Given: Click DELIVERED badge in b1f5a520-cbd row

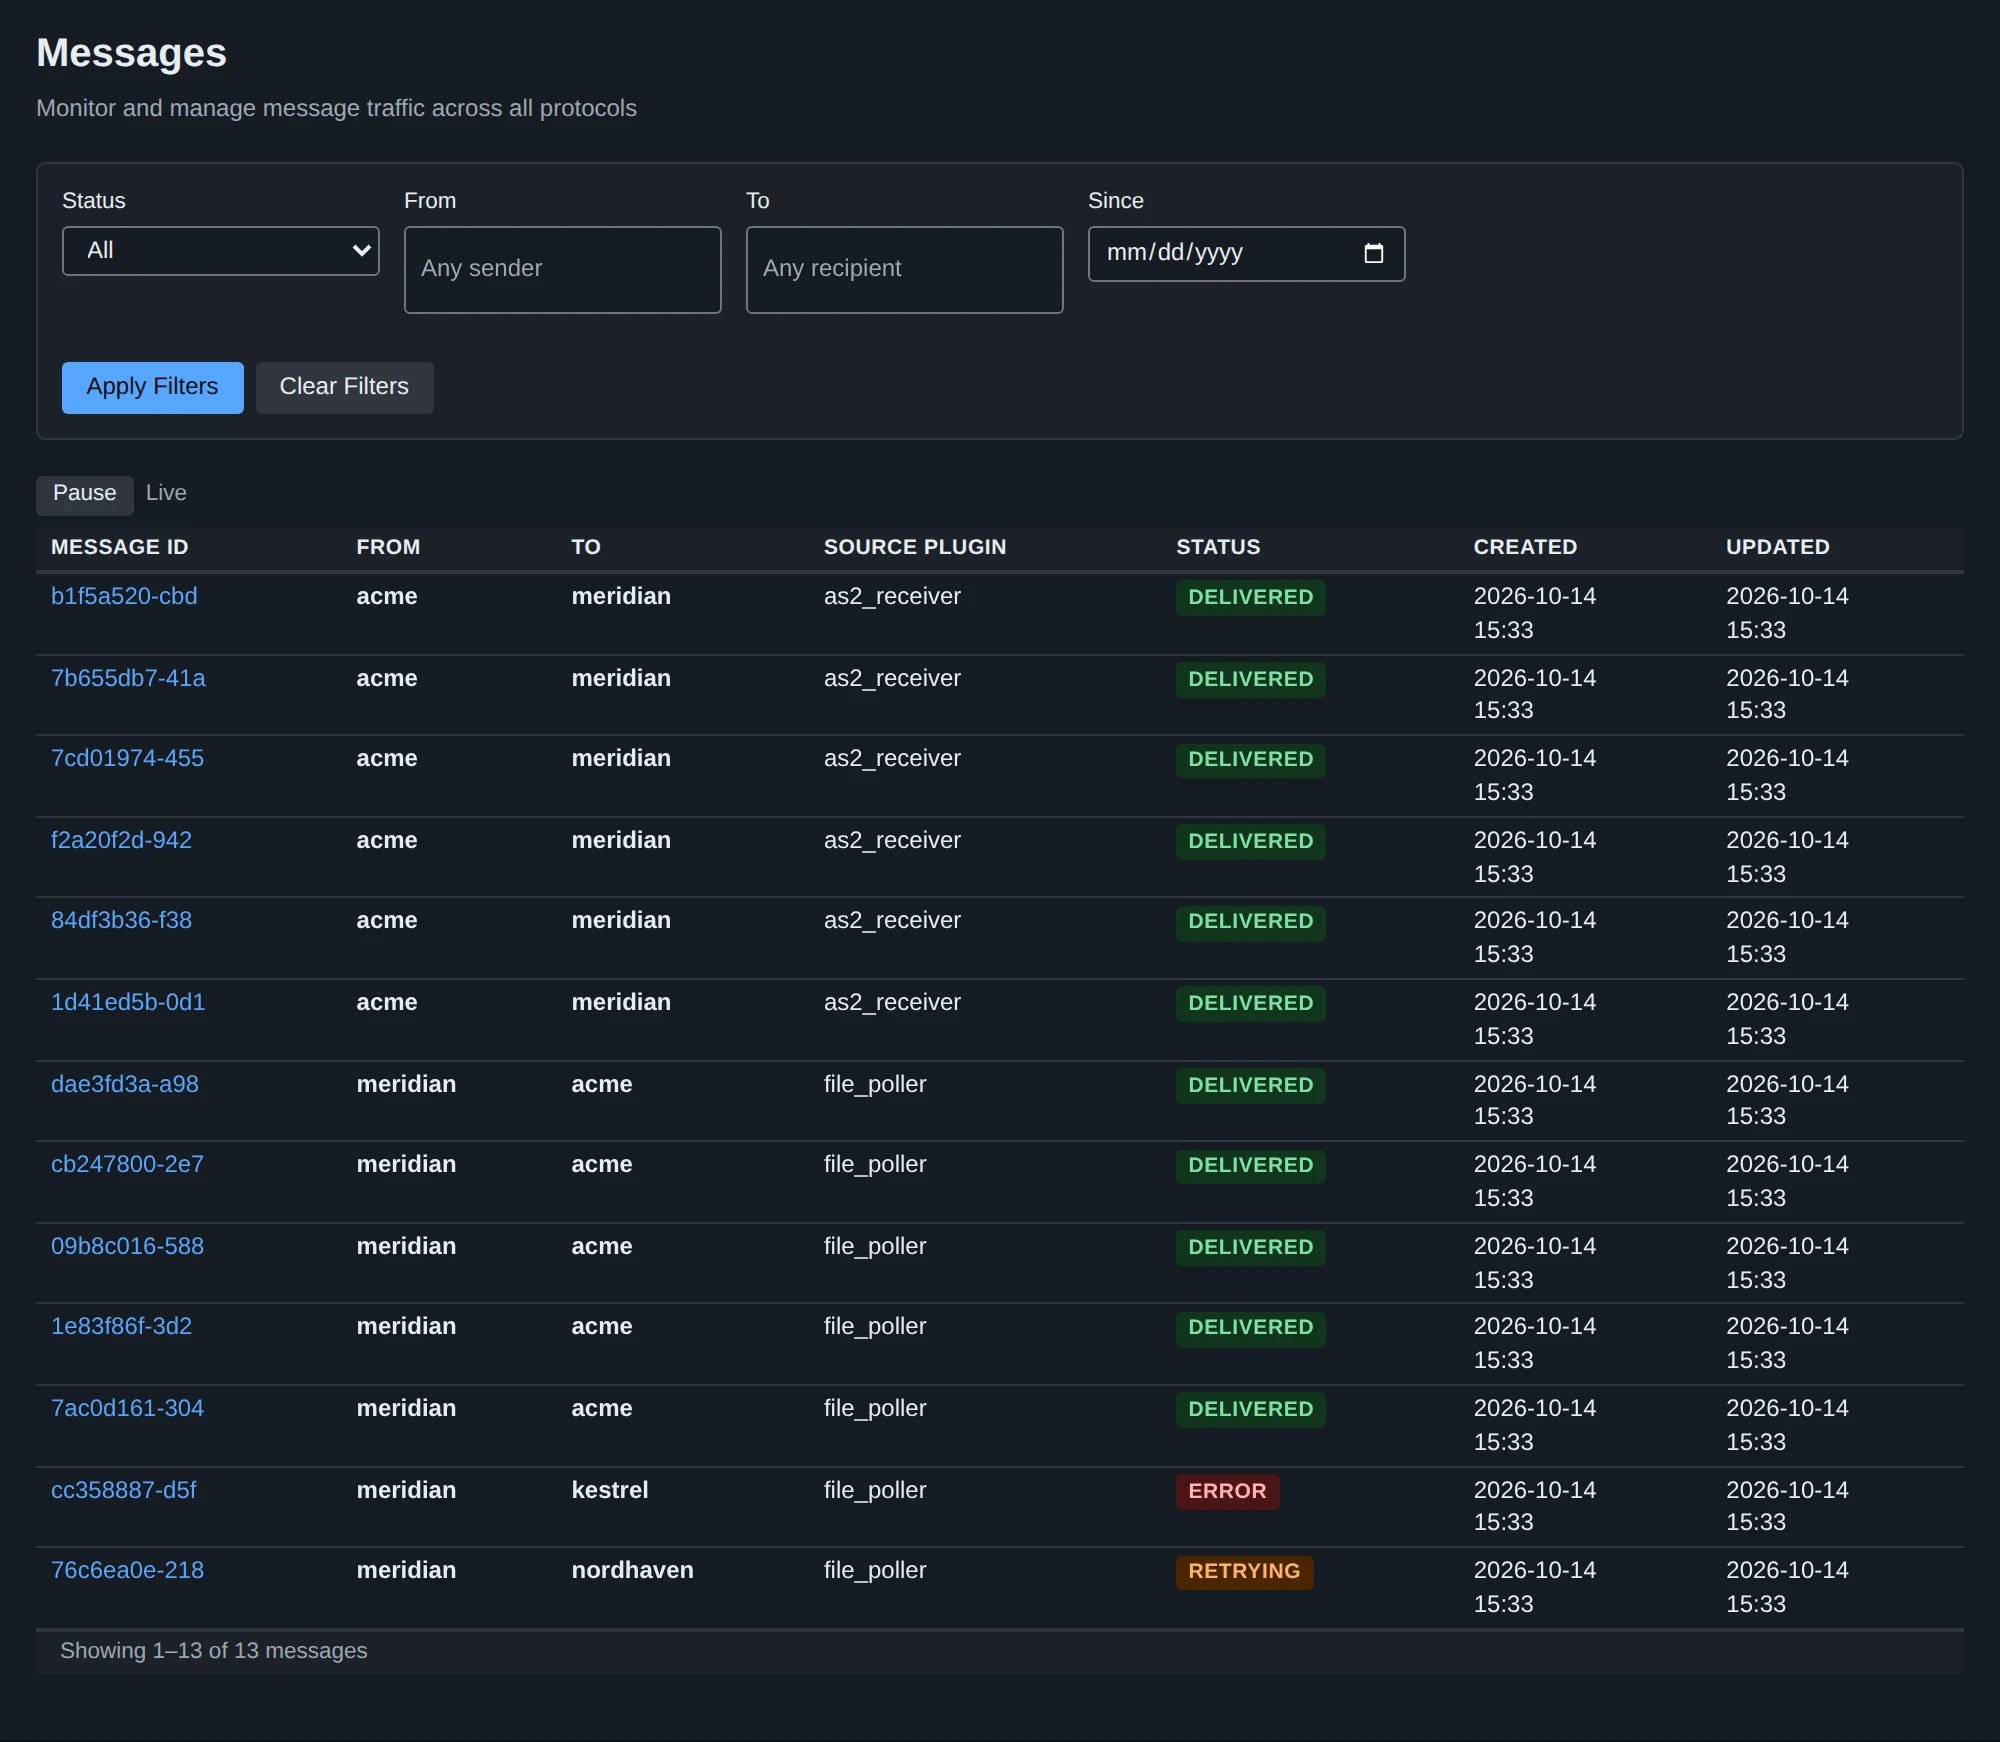Looking at the screenshot, I should (x=1250, y=598).
